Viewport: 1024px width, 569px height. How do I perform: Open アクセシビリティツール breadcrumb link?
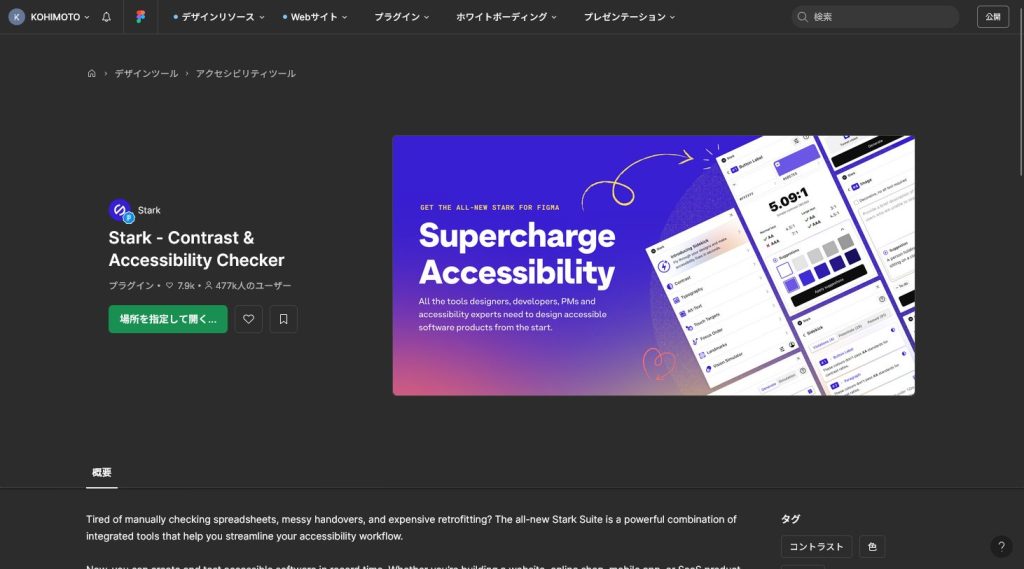tap(246, 74)
